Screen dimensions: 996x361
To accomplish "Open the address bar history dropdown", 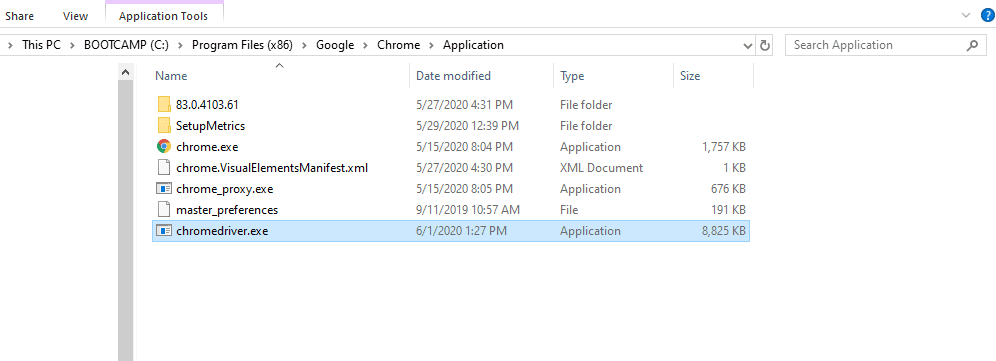I will tap(748, 45).
